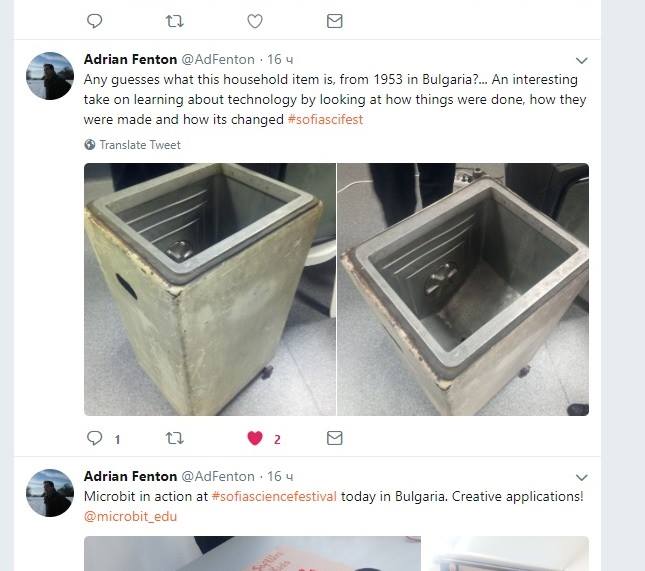Click the globe icon beside Translate Tweet
645x571 pixels.
[x=90, y=144]
